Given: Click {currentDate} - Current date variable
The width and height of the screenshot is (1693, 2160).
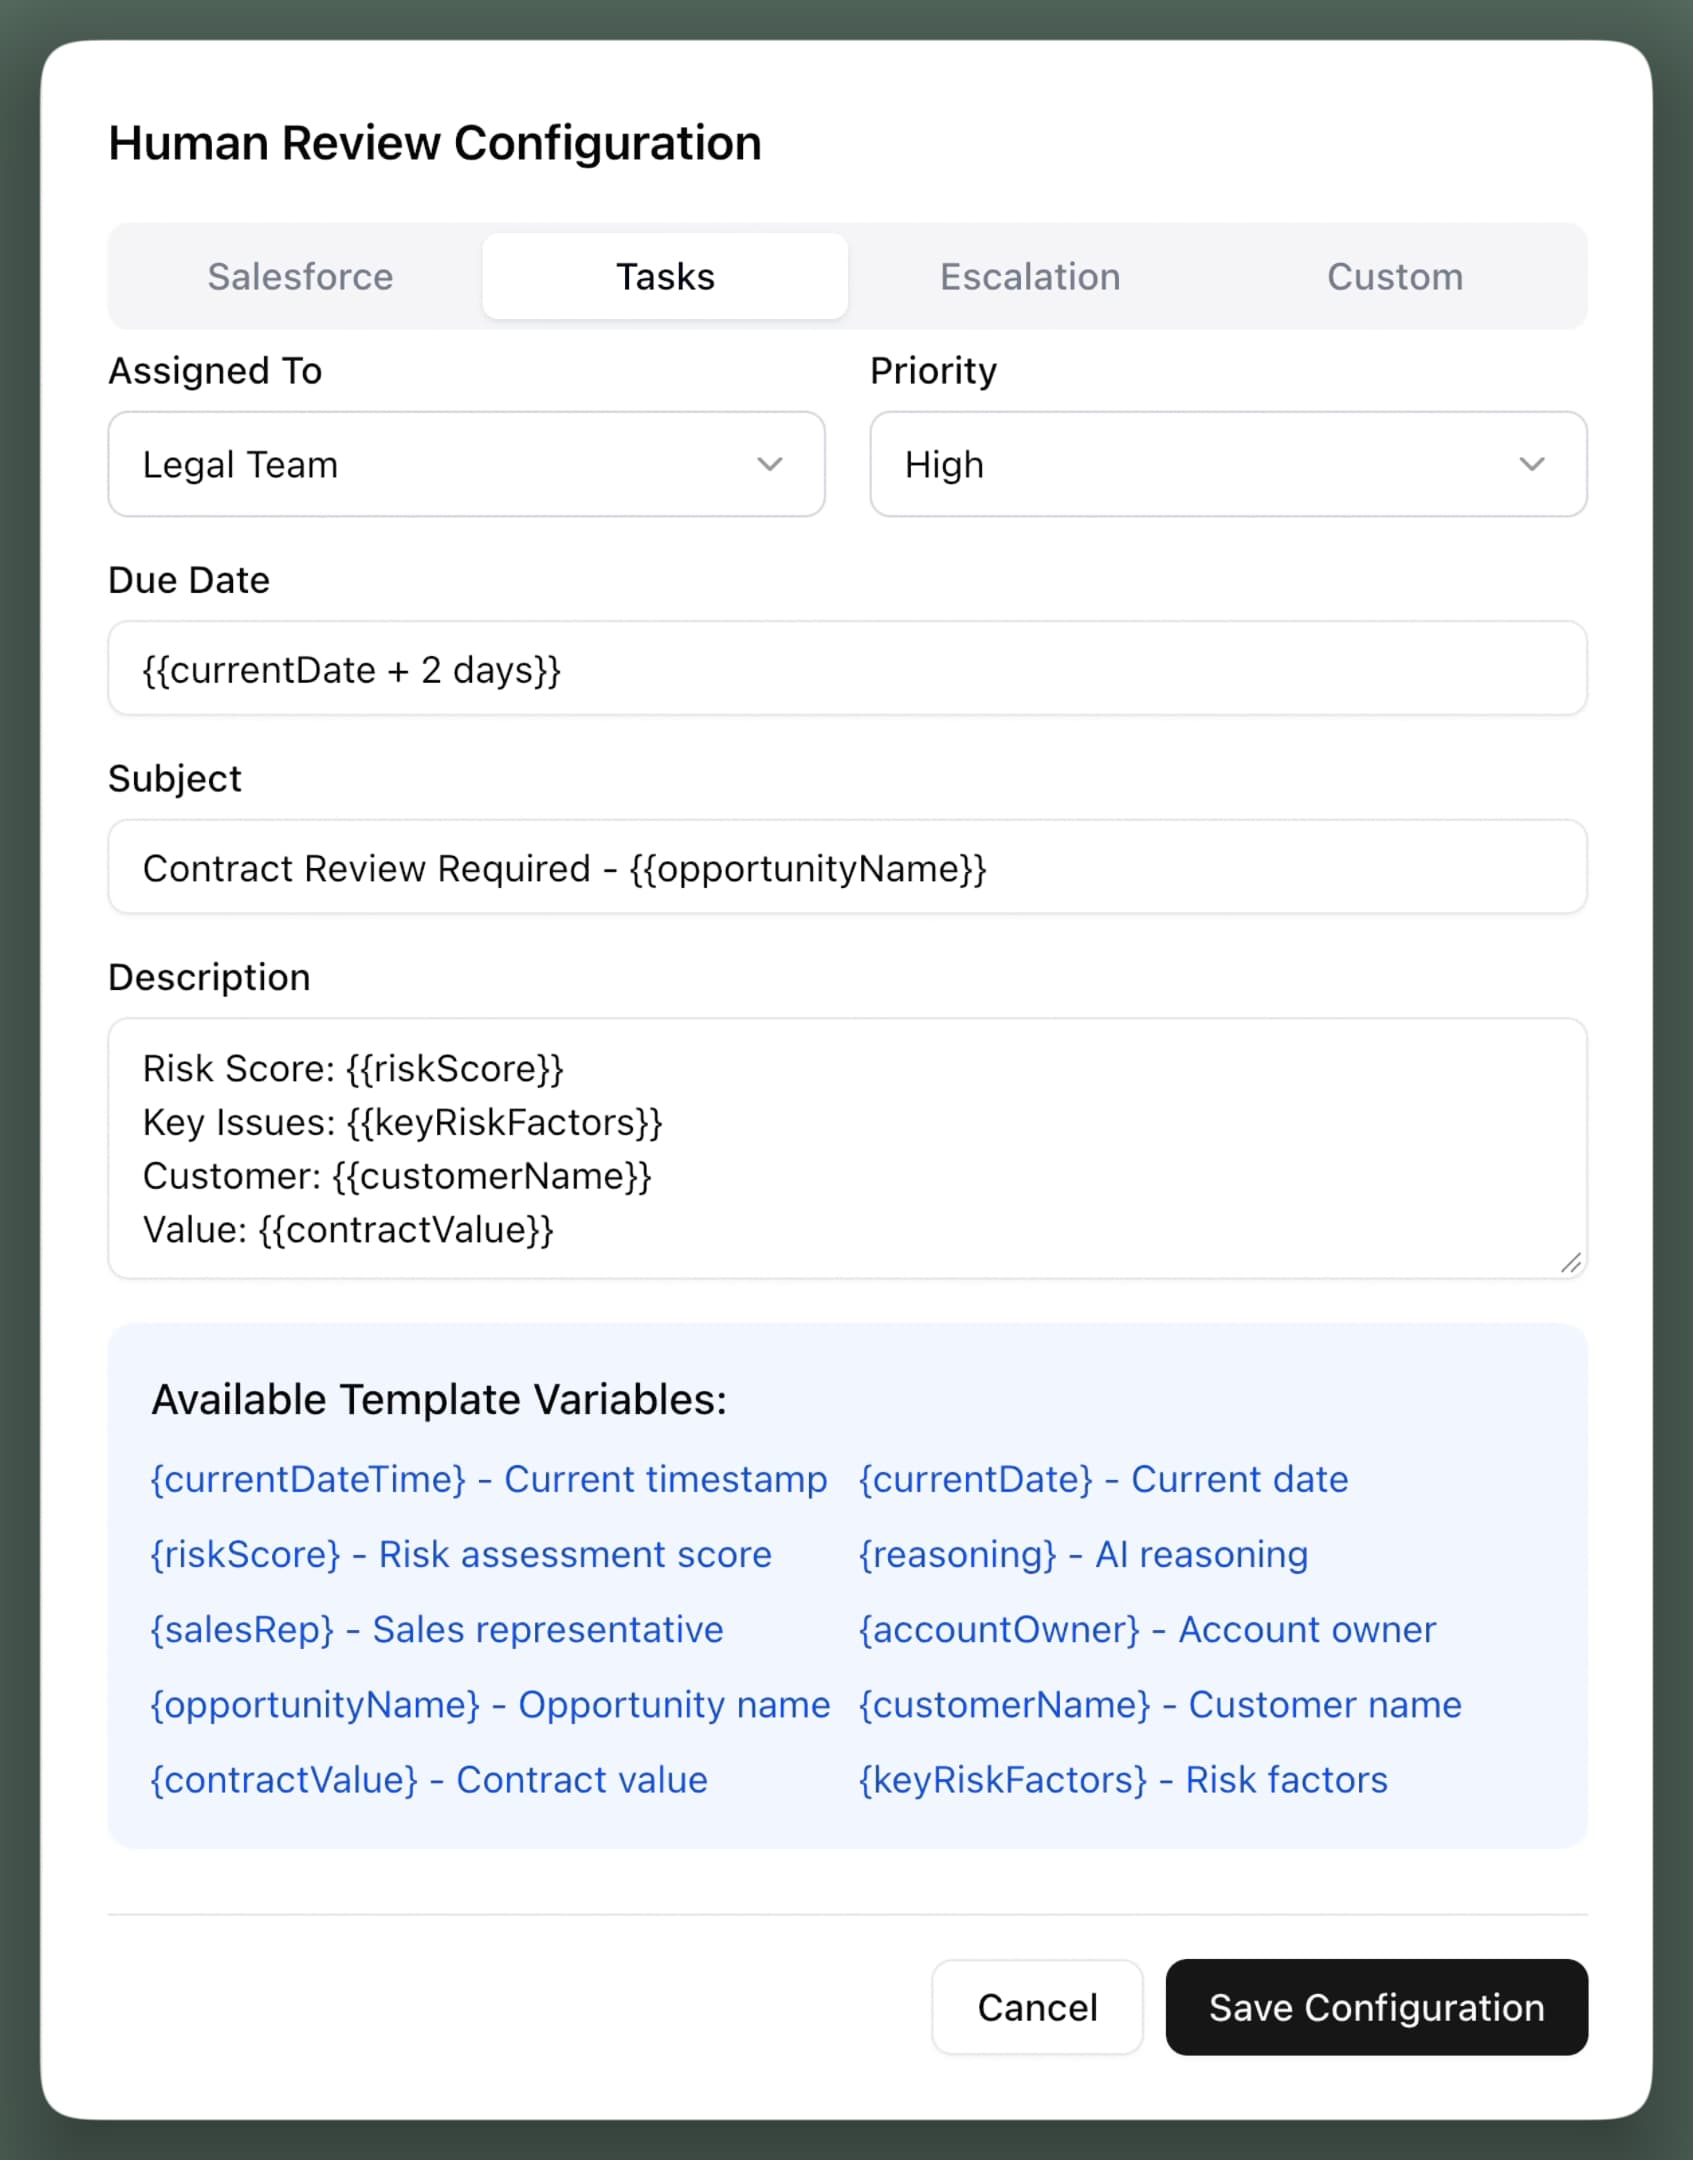Looking at the screenshot, I should point(1104,1479).
